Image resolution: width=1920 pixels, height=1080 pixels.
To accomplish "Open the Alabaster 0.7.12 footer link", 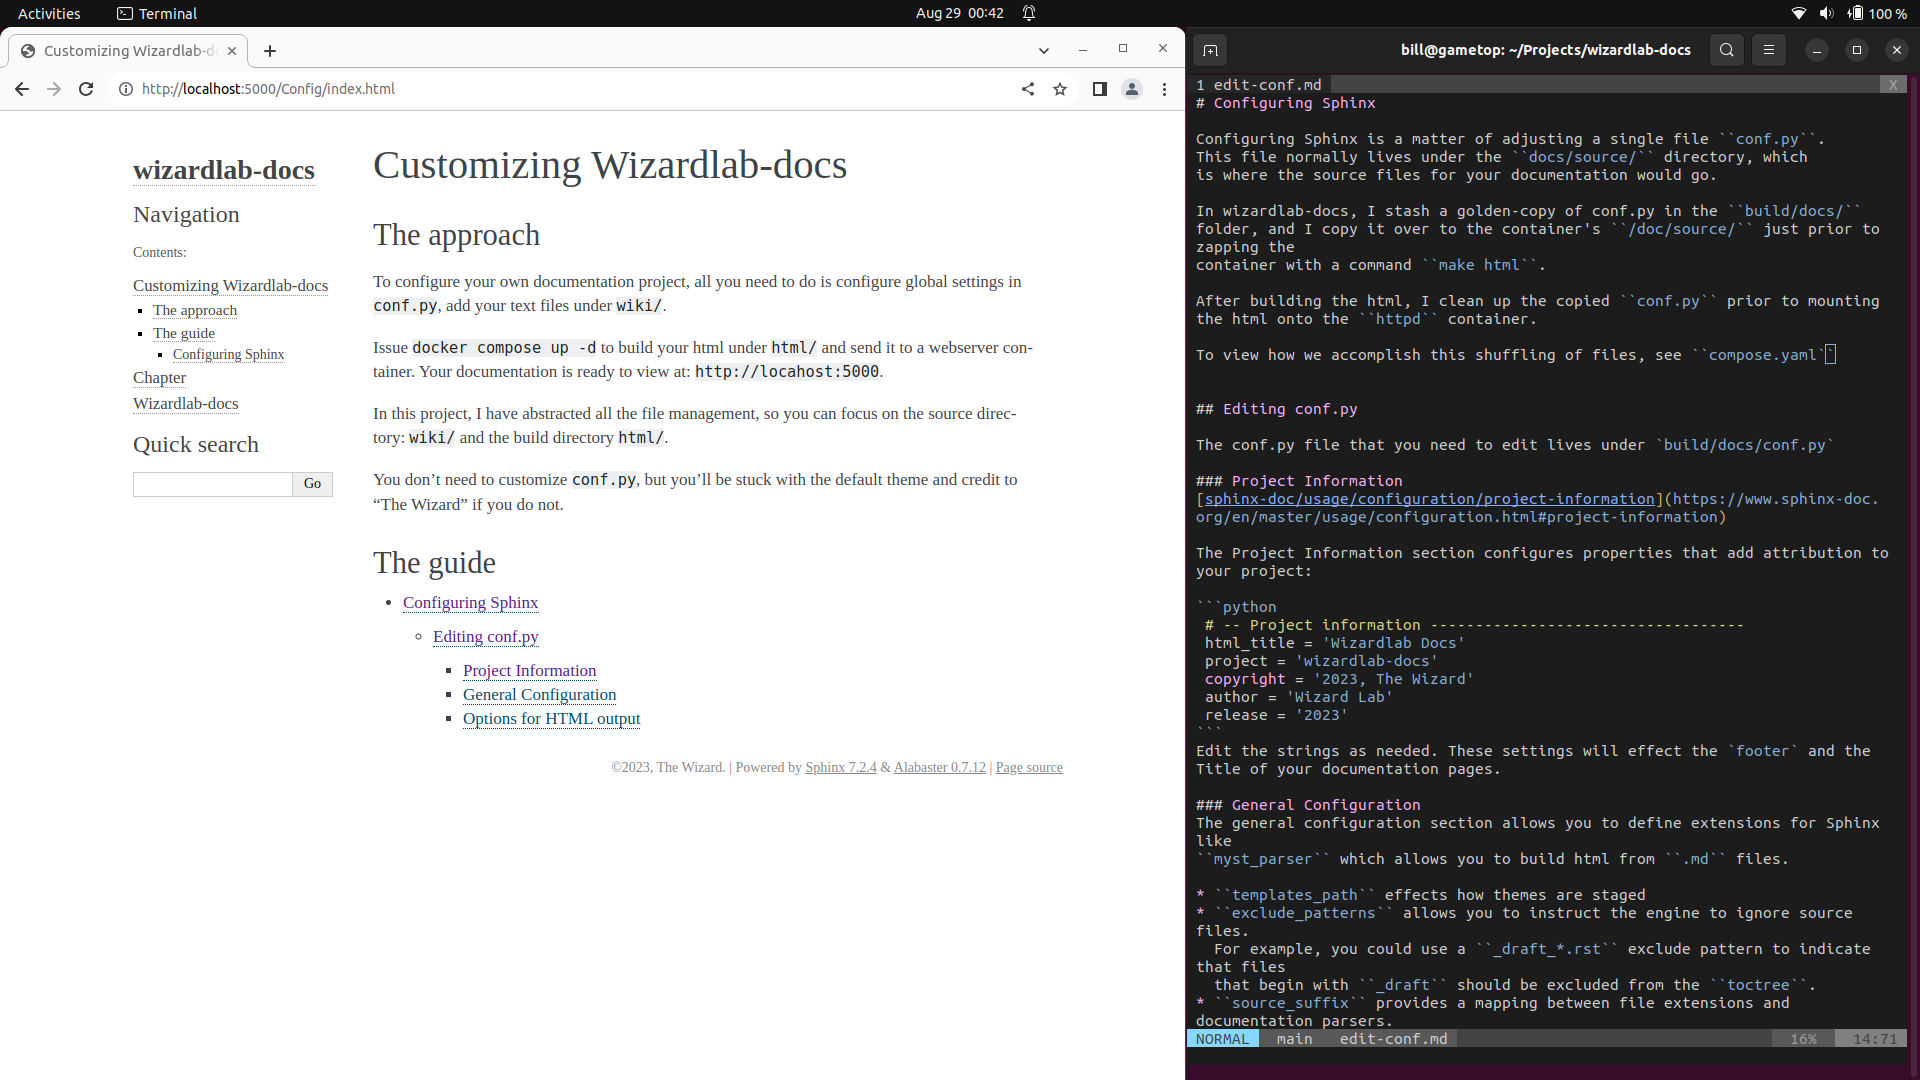I will pos(939,768).
